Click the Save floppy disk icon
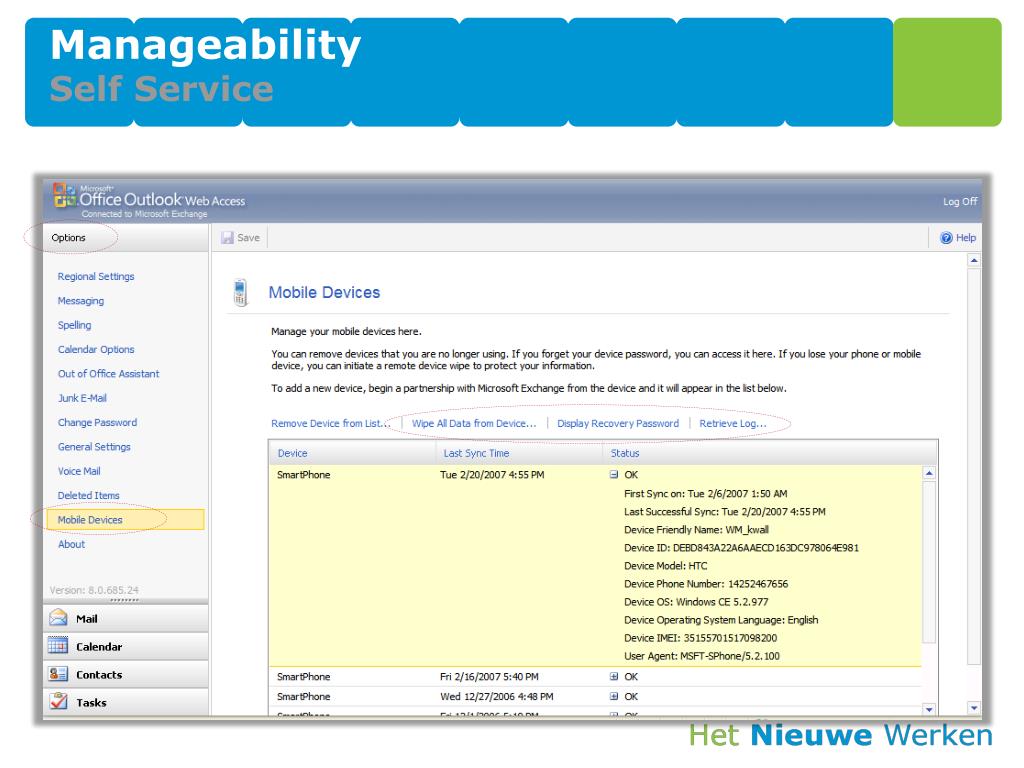 click(x=227, y=238)
